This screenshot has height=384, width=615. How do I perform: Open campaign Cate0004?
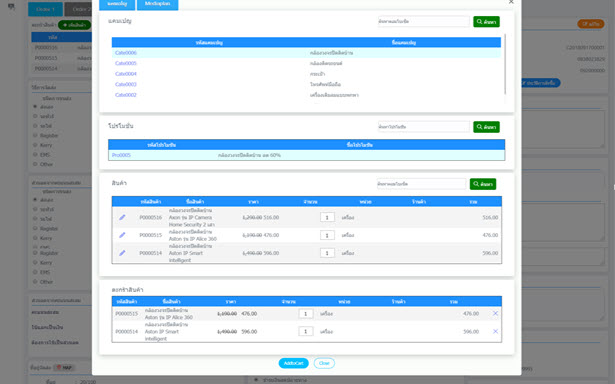[126, 74]
